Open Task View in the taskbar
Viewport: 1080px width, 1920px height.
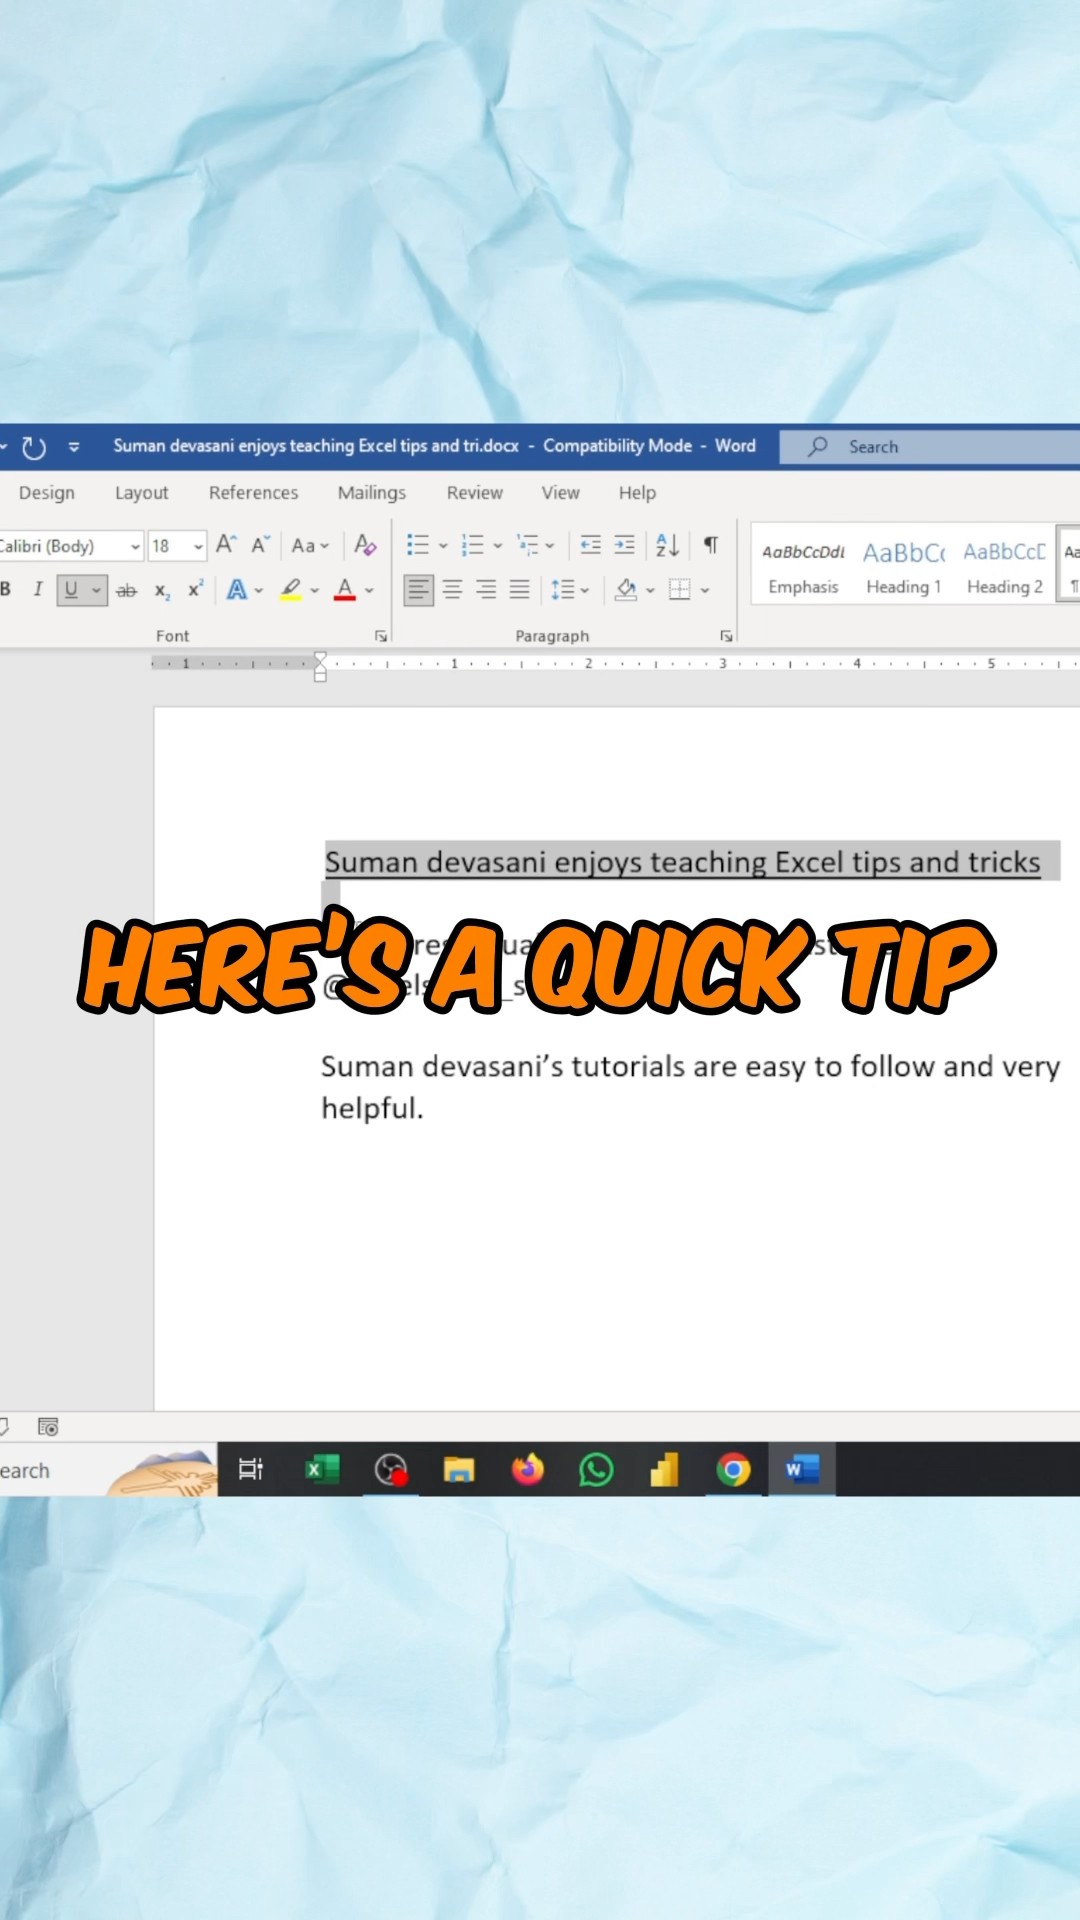tap(250, 1469)
